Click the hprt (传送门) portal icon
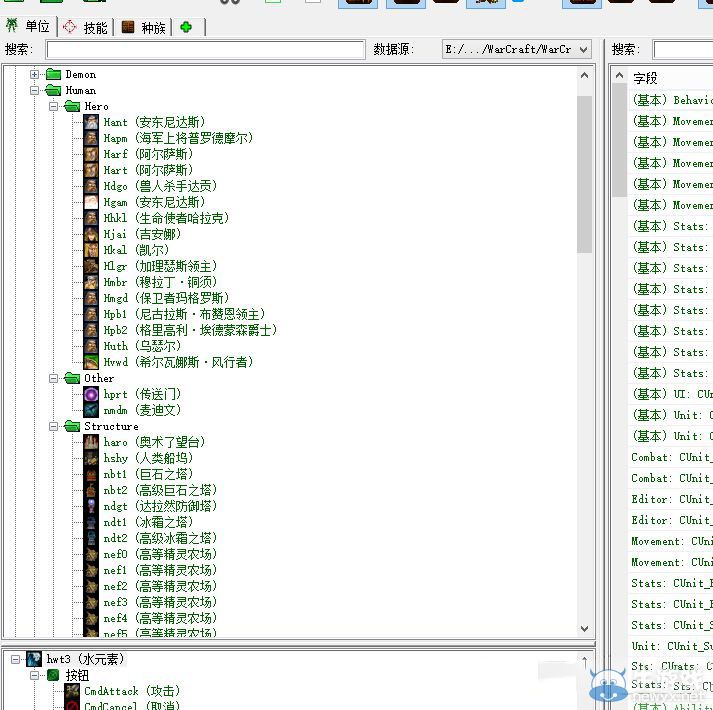The image size is (713, 710). point(91,394)
